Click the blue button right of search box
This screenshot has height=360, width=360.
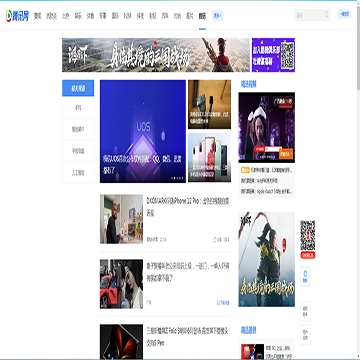click(344, 14)
